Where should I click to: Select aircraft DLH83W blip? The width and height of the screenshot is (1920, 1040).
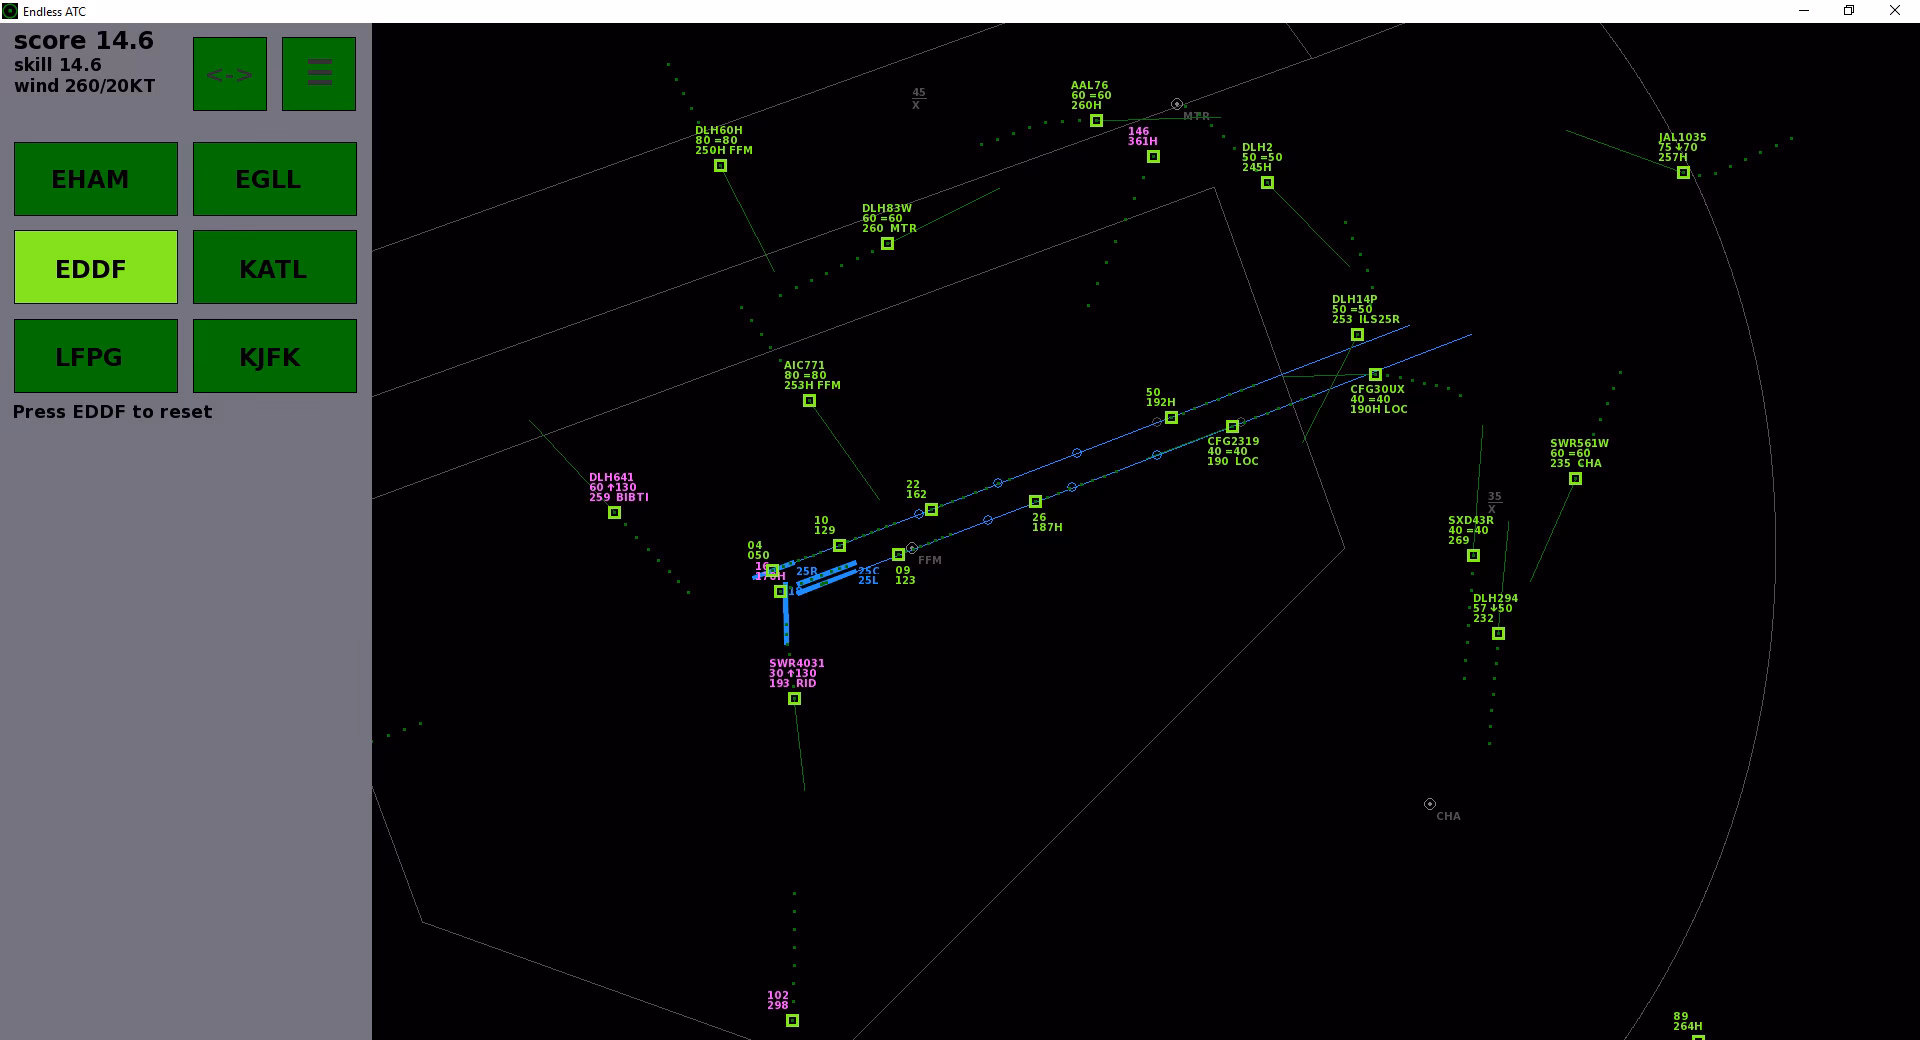[887, 244]
